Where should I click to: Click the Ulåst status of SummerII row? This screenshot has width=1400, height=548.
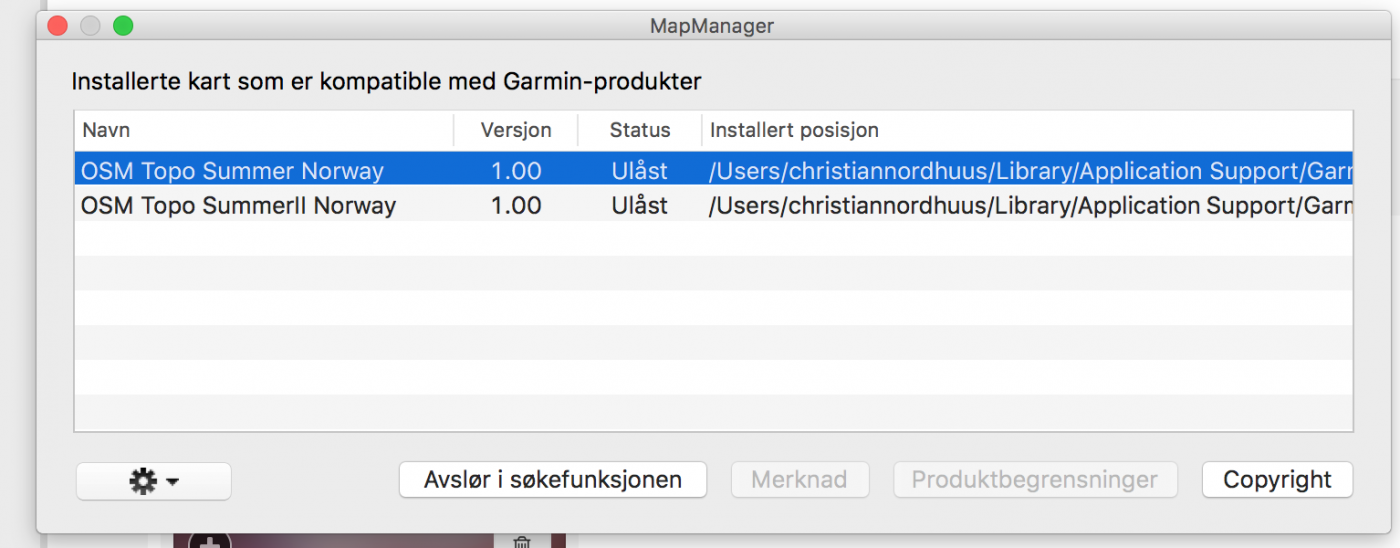[640, 206]
